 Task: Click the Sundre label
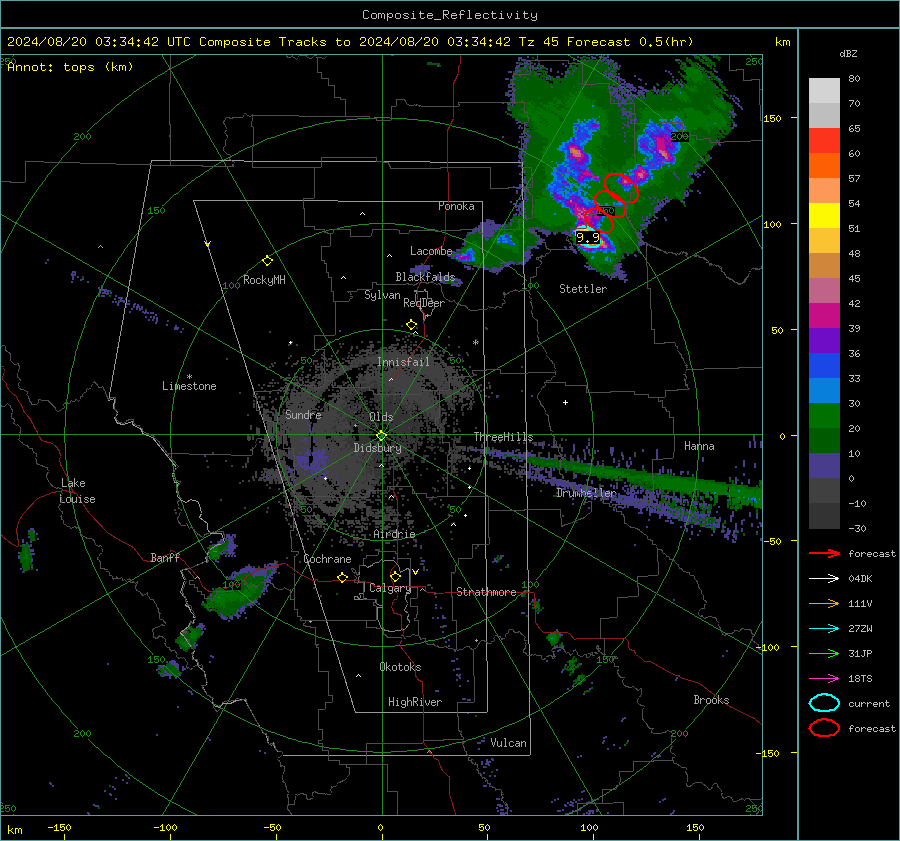point(303,415)
